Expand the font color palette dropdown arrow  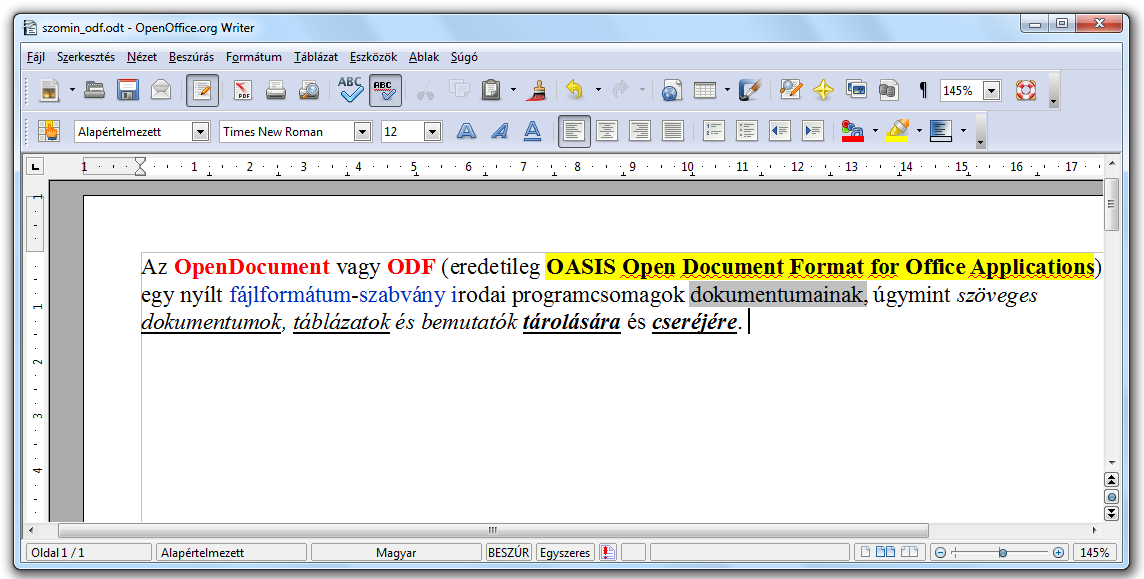(x=875, y=131)
